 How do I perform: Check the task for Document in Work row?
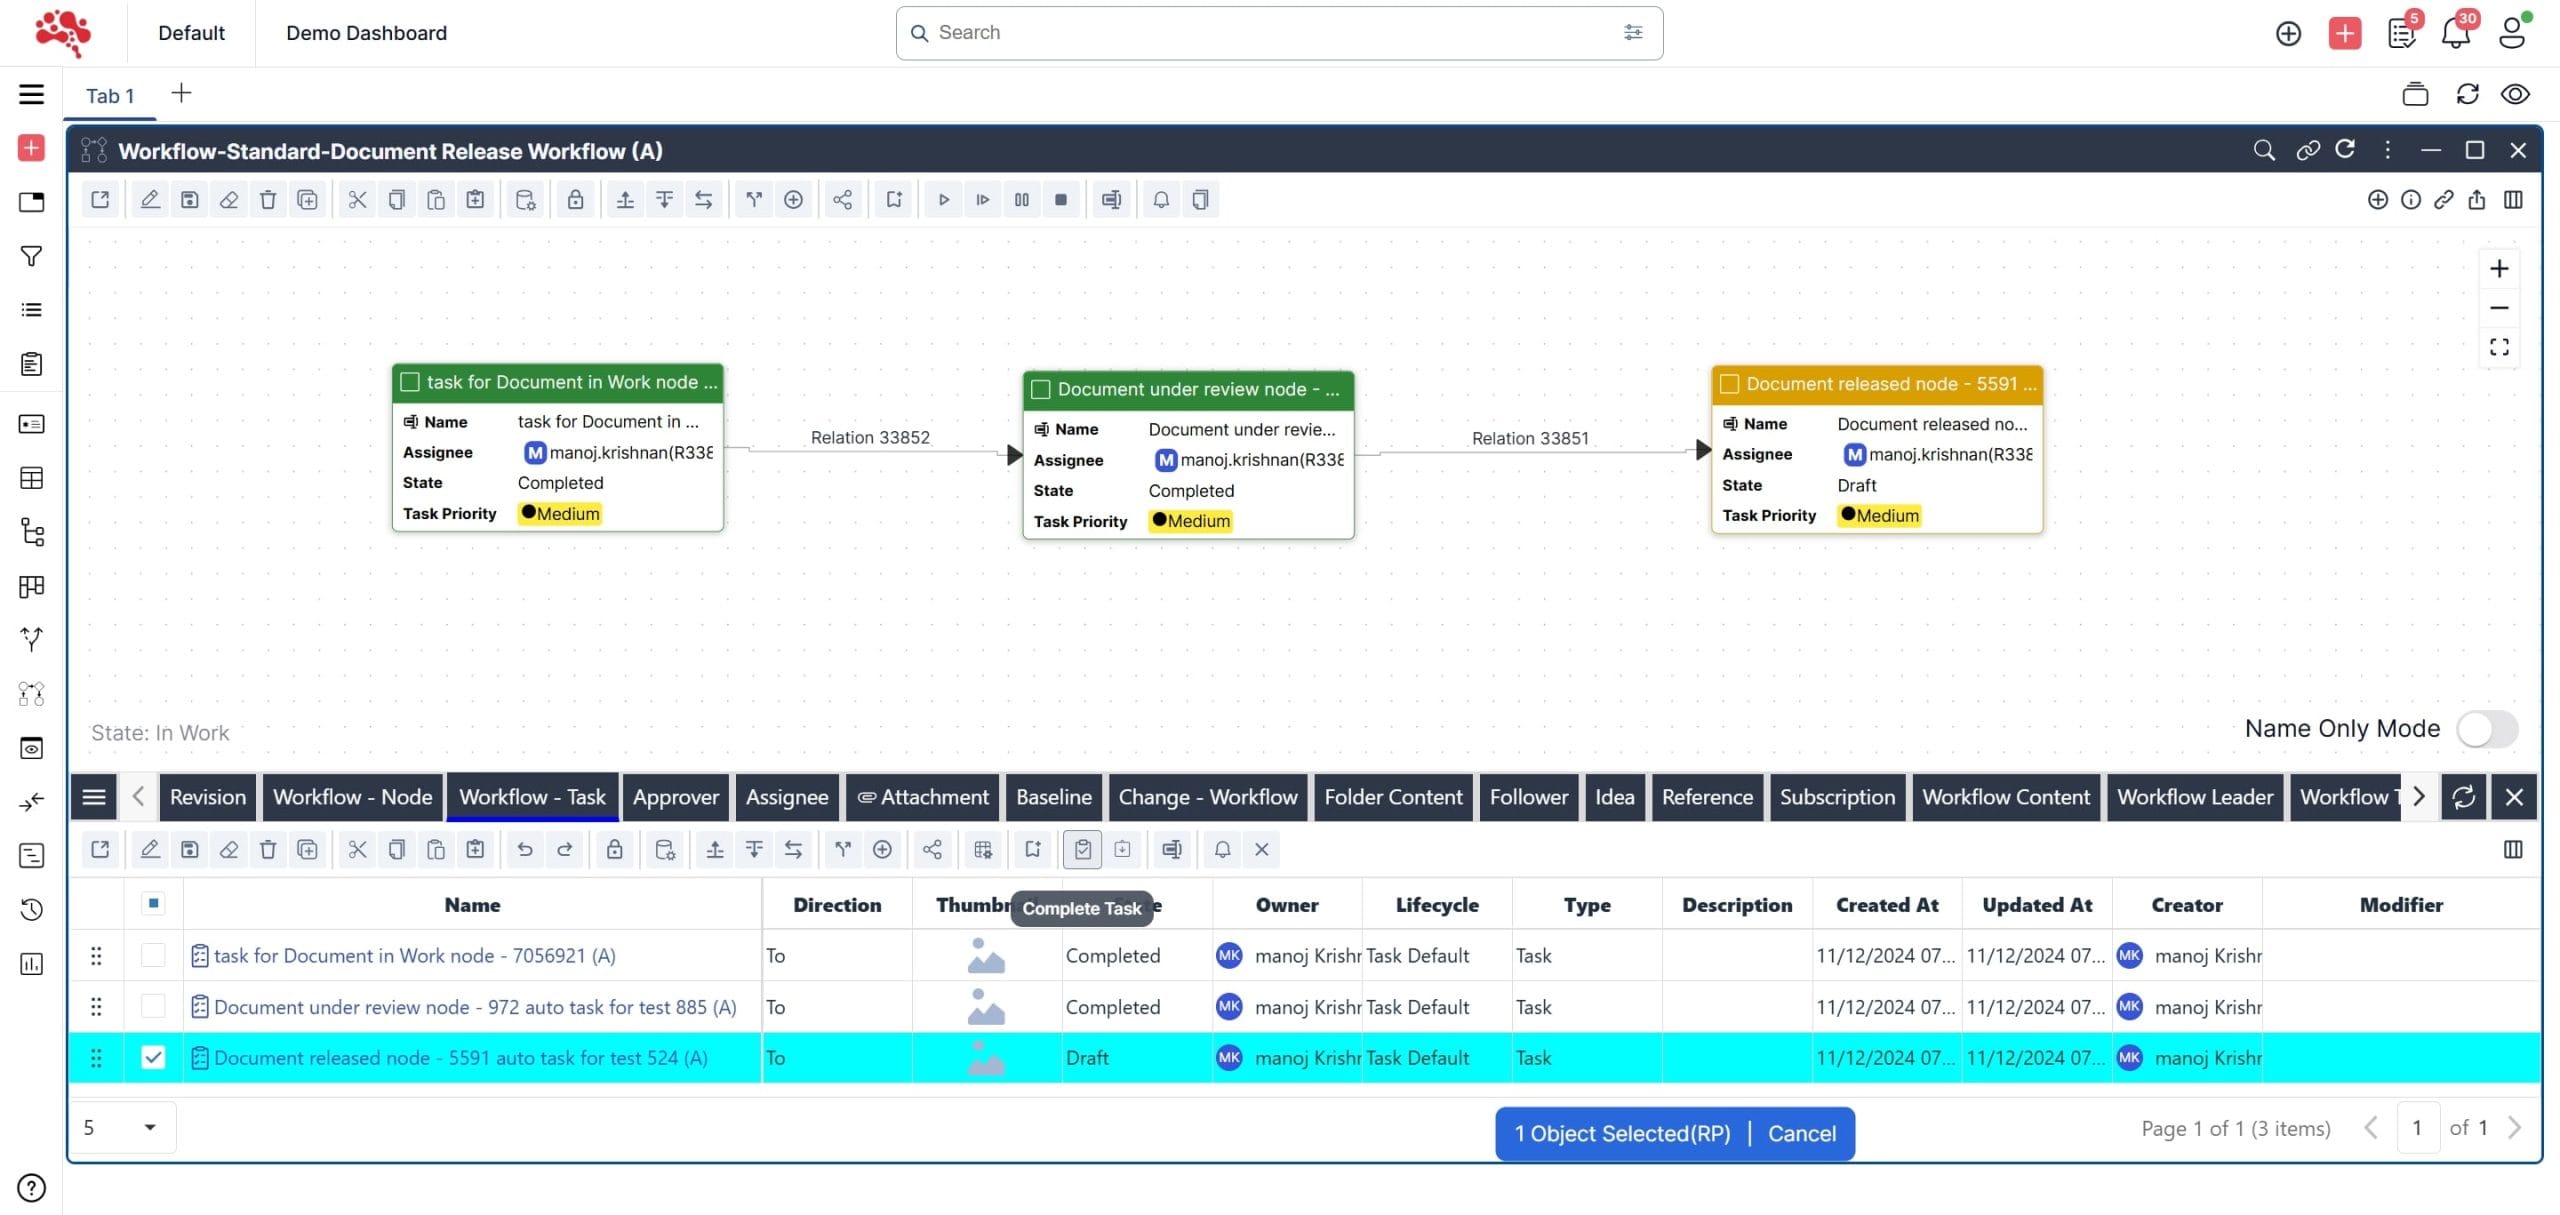[x=153, y=955]
